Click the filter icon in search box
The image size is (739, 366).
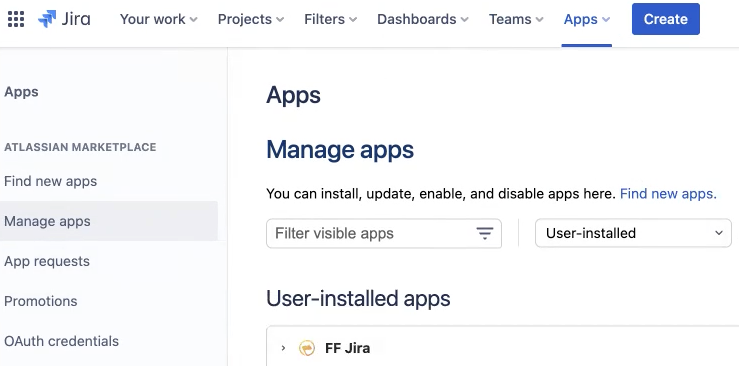tap(484, 233)
